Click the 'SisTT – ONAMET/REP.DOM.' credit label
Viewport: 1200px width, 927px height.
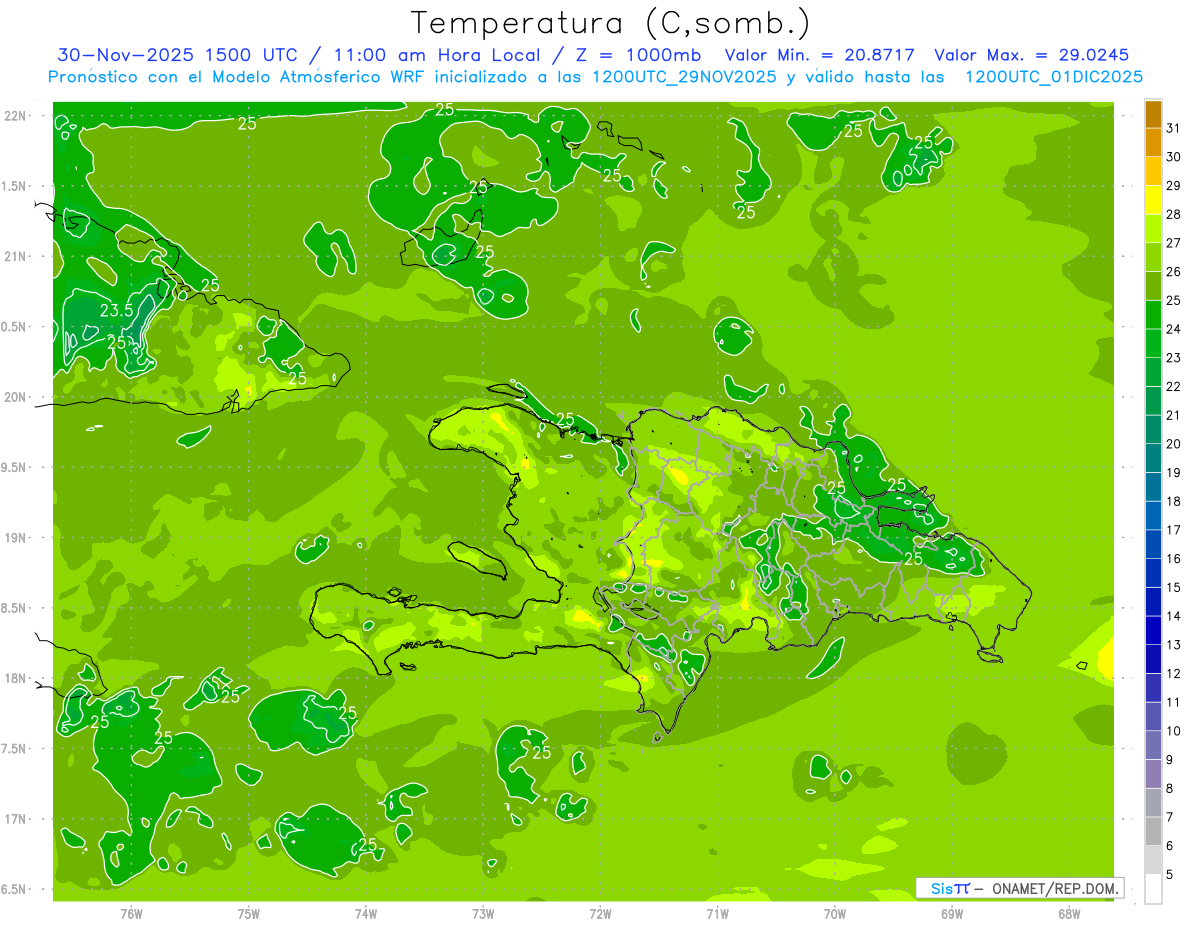pyautogui.click(x=1020, y=888)
